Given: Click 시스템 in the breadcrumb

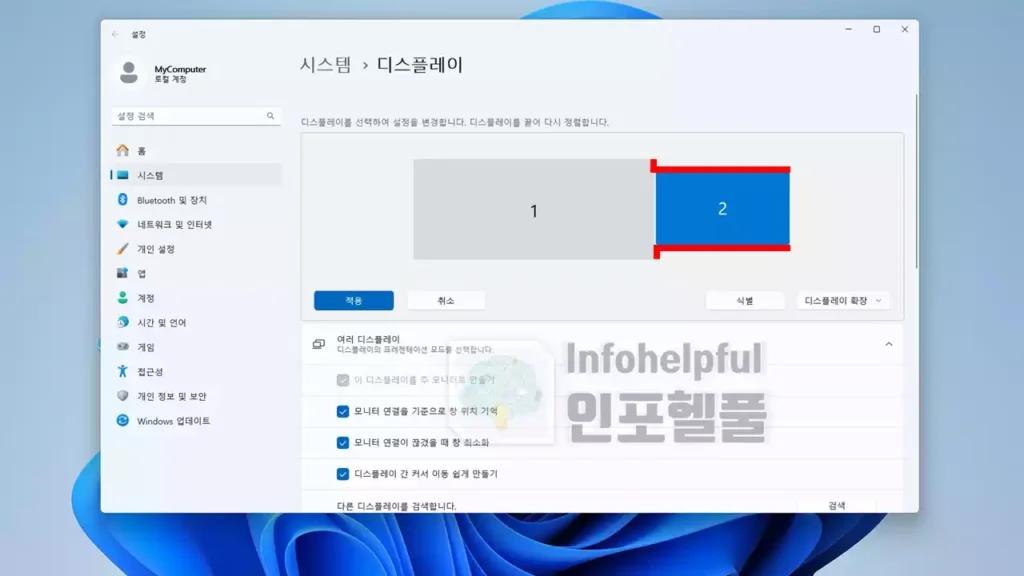Looking at the screenshot, I should pyautogui.click(x=326, y=65).
